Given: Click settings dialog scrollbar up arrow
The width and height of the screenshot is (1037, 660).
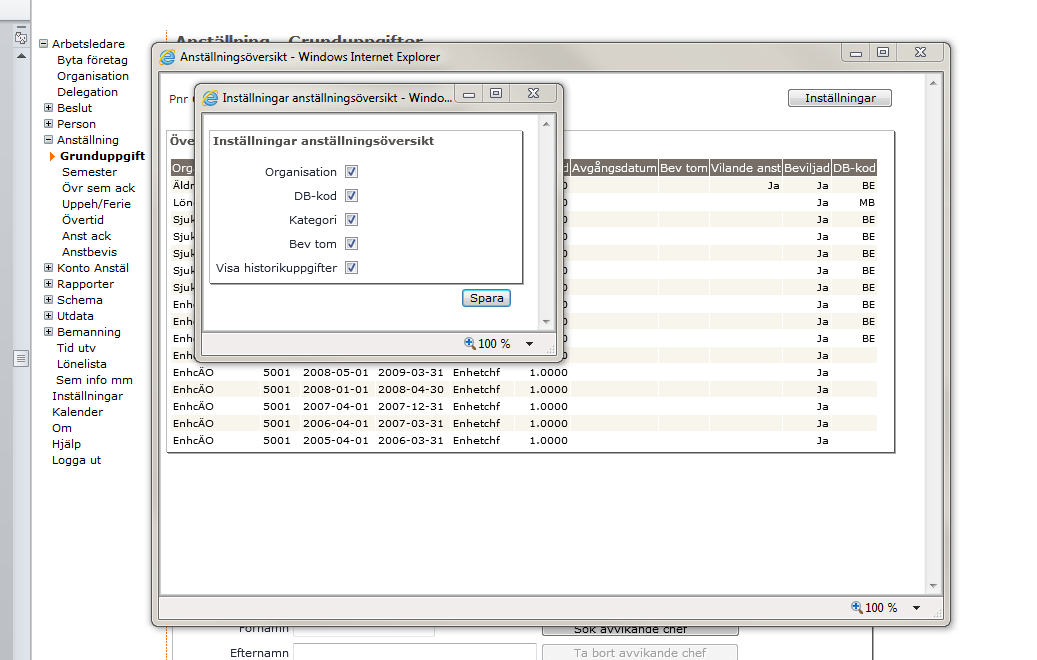Looking at the screenshot, I should click(546, 124).
